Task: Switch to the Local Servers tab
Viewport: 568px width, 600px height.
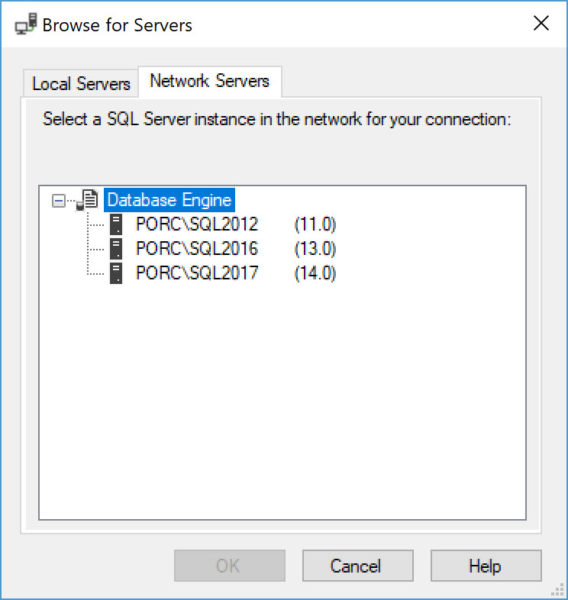Action: [x=81, y=83]
